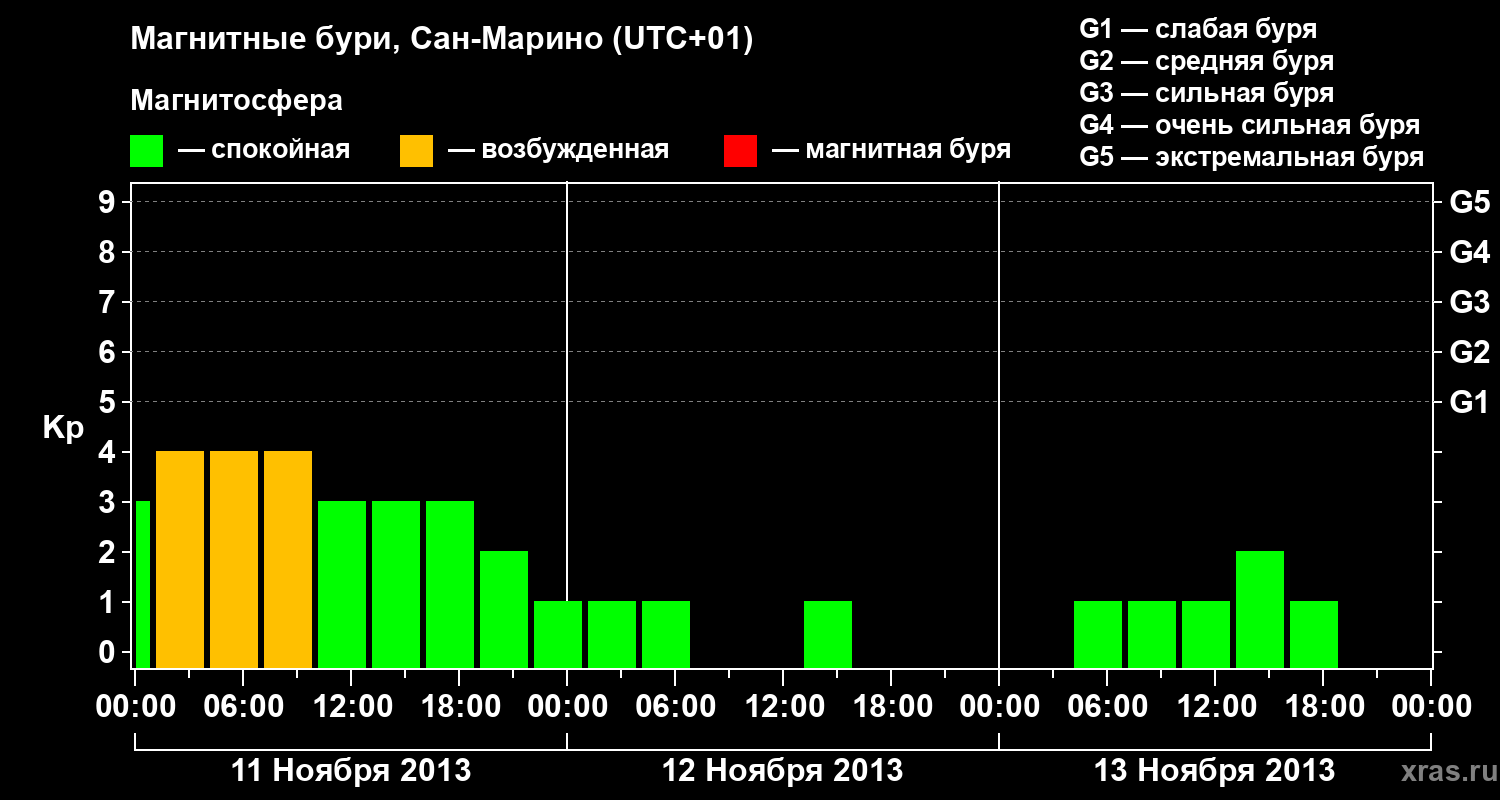This screenshot has height=800, width=1500.
Task: Click the 'Kp' axis title
Action: click(63, 427)
